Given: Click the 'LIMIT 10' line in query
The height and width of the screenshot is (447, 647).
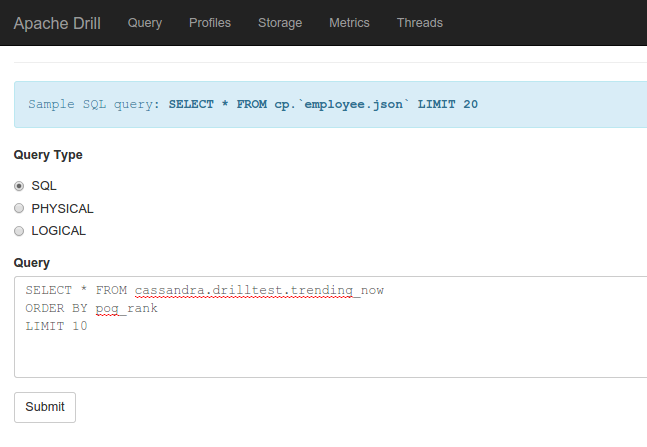Looking at the screenshot, I should 57,326.
